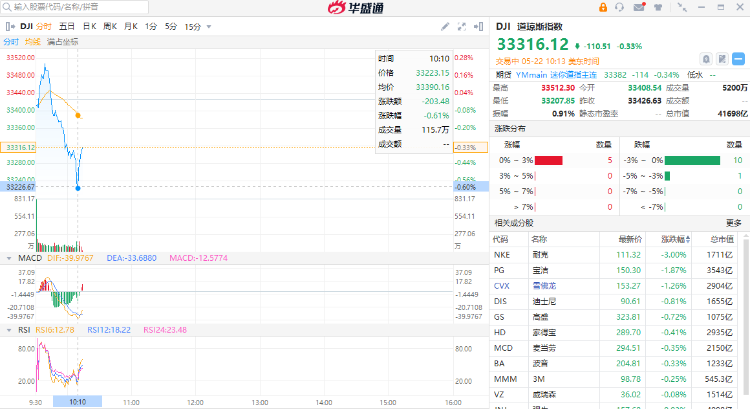Click the bell alert icon under price

tap(706, 59)
